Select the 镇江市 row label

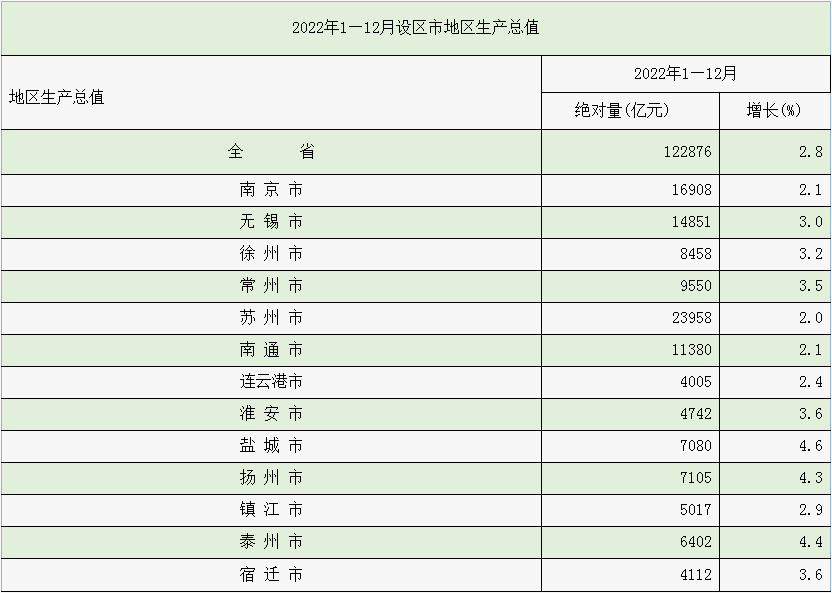pyautogui.click(x=271, y=510)
